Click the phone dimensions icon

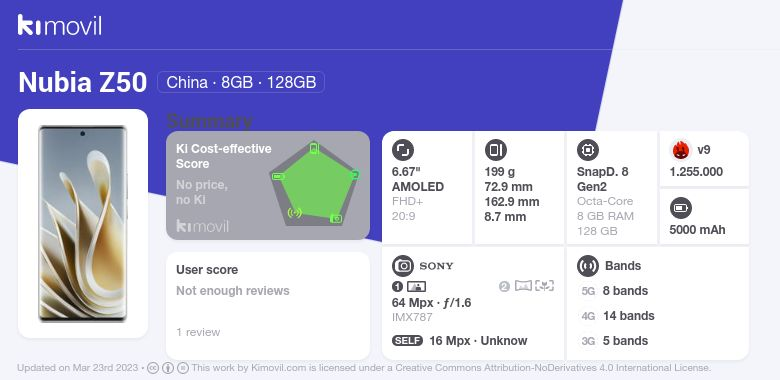click(495, 150)
